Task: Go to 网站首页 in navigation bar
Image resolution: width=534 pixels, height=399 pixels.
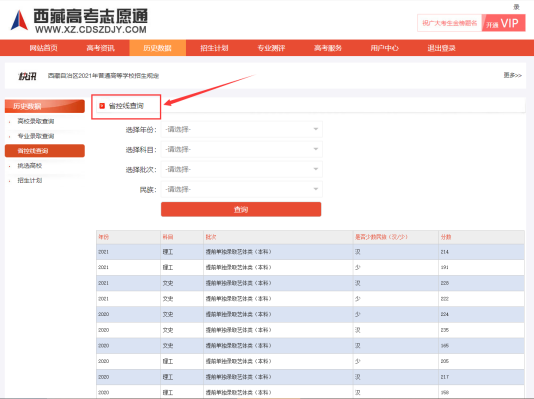Action: (x=43, y=48)
